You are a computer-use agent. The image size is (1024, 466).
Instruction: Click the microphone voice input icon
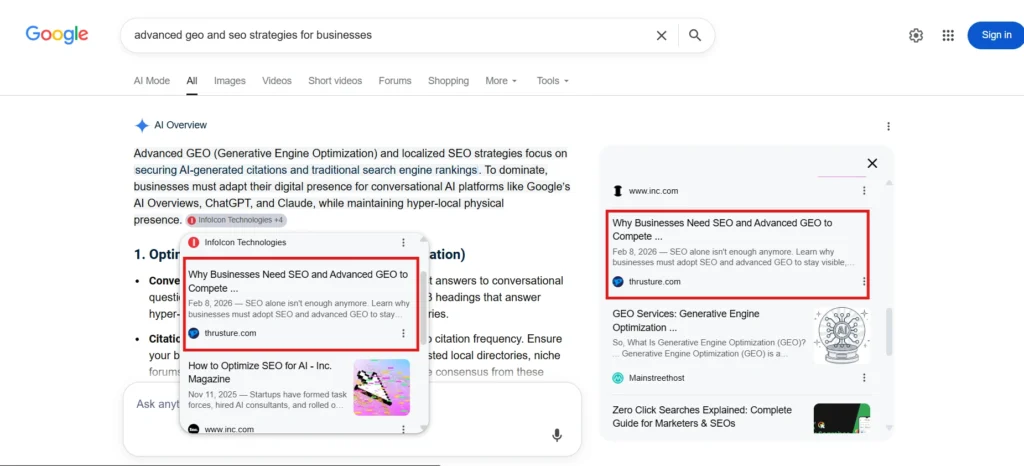556,435
